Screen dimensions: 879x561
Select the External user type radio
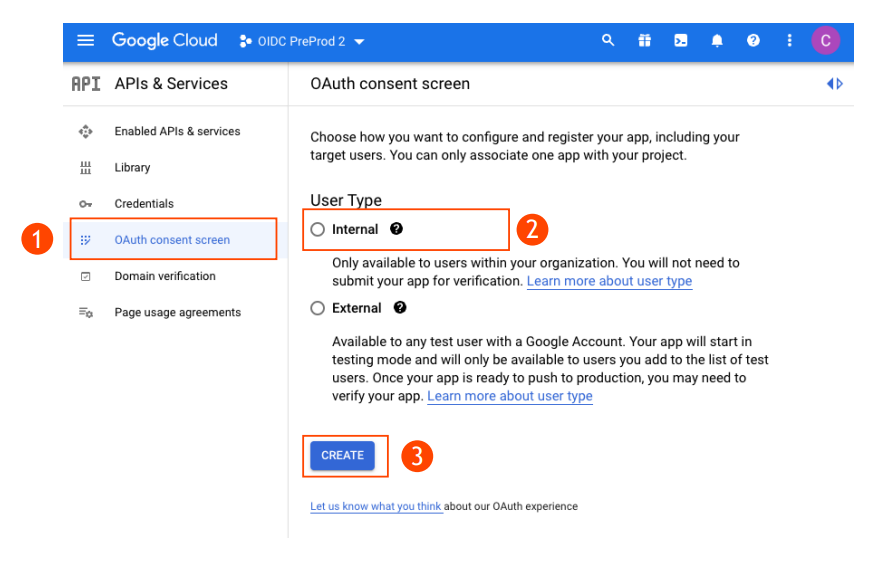coord(318,308)
